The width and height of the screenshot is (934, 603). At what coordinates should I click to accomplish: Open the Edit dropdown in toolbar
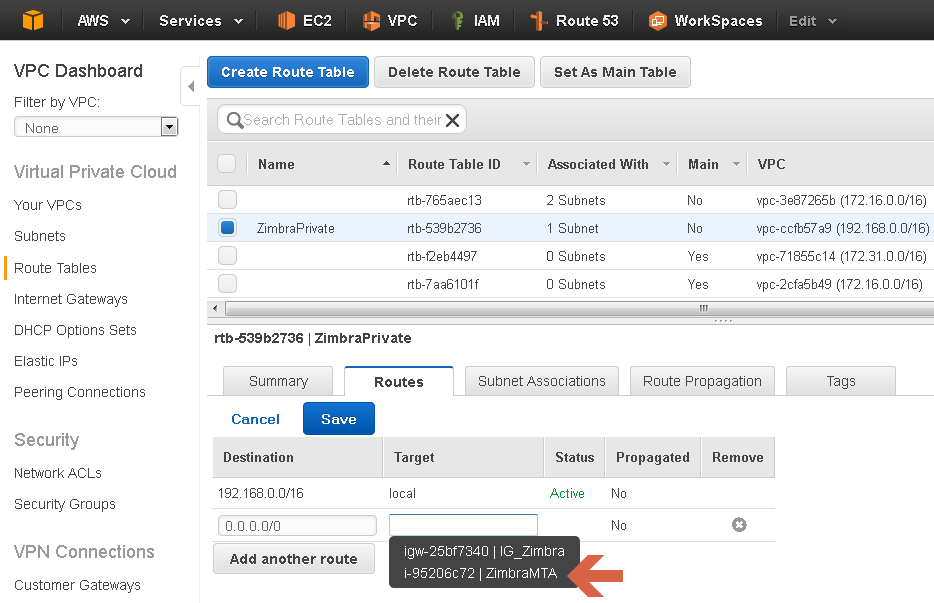pos(813,21)
